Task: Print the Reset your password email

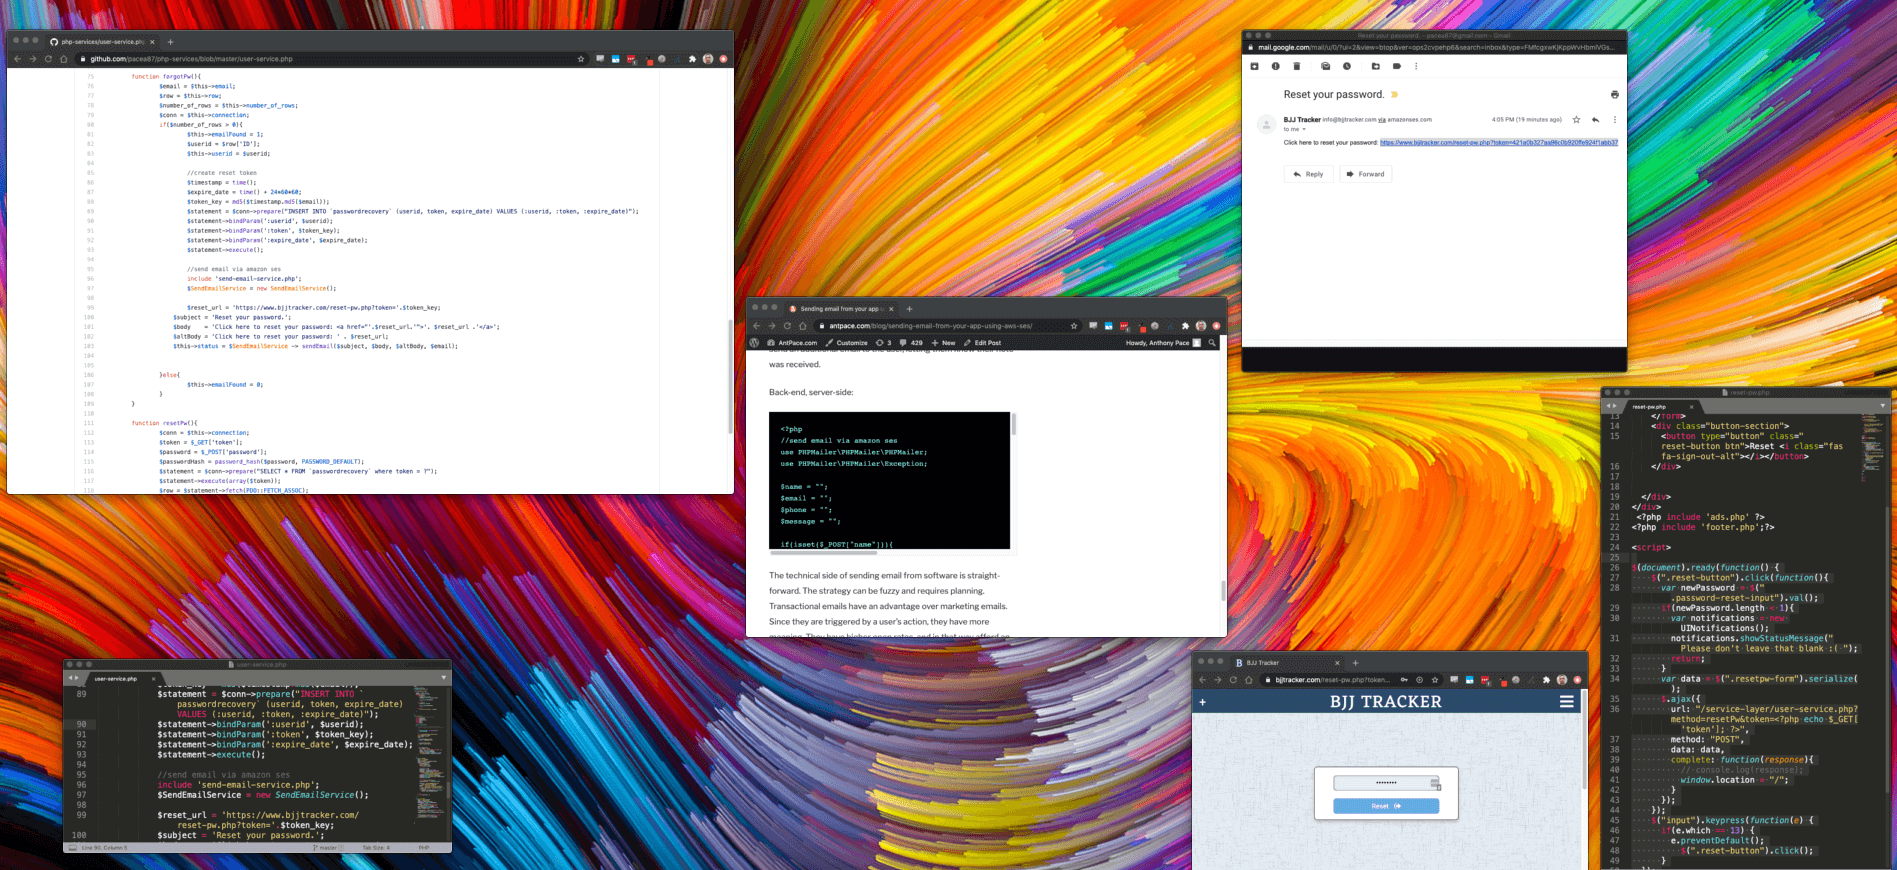Action: pos(1614,94)
